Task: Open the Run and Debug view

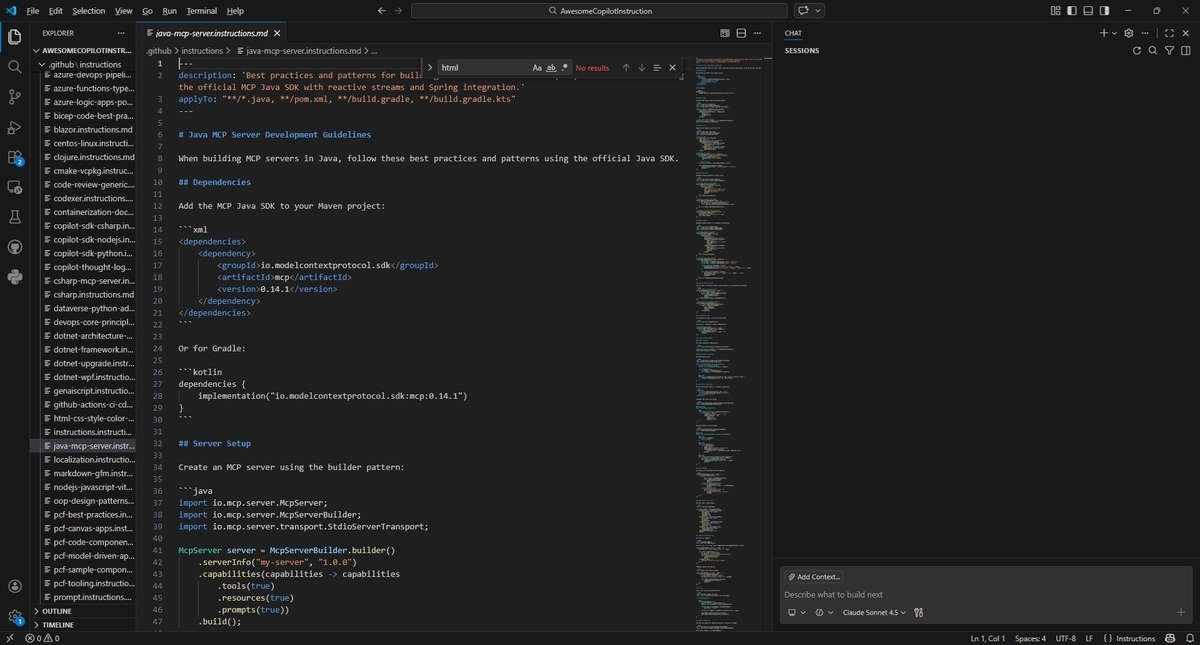Action: (x=15, y=127)
